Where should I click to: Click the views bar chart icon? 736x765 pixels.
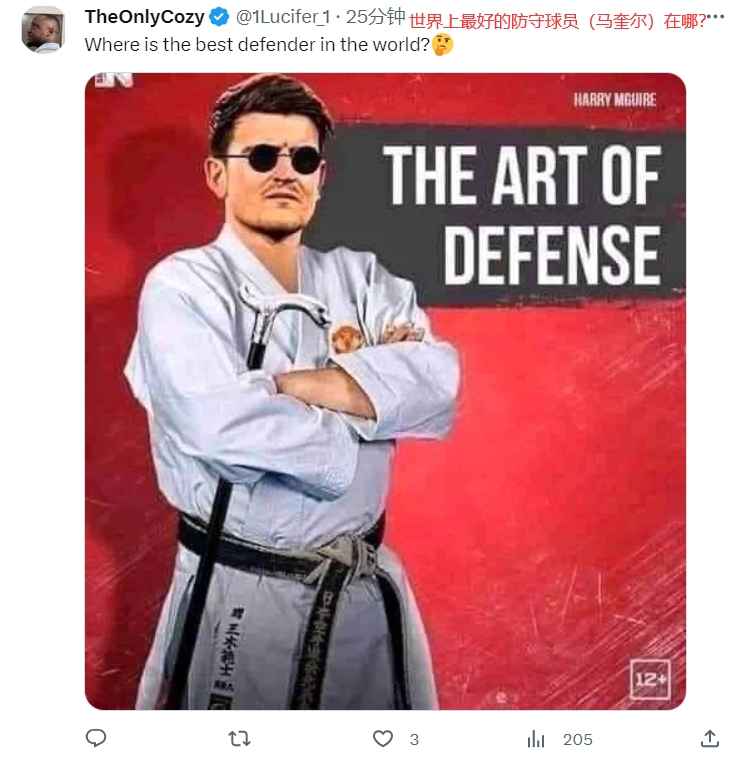pos(536,739)
